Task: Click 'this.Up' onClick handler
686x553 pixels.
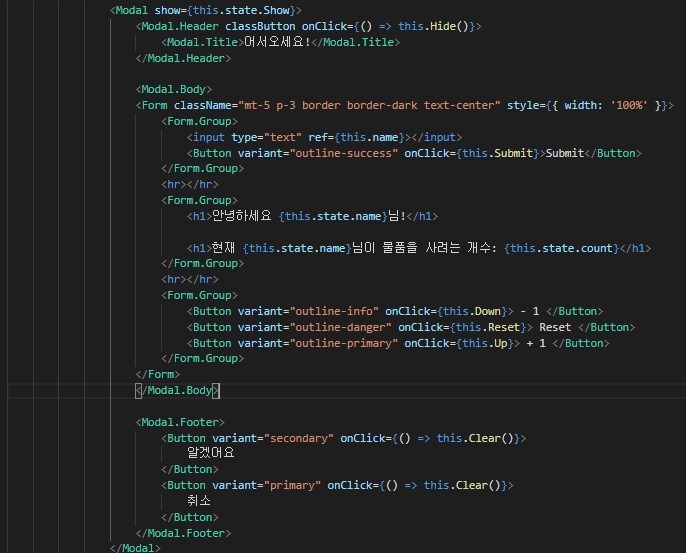Action: click(484, 343)
